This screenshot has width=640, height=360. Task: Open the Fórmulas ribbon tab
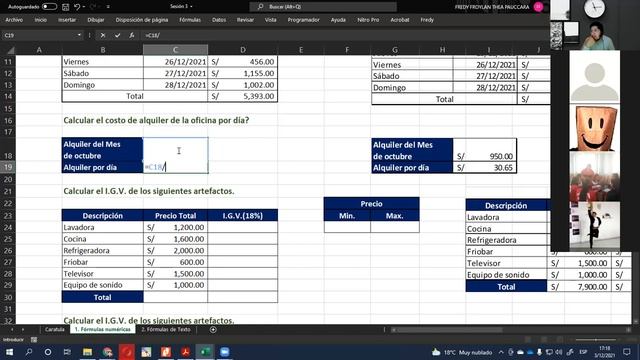pyautogui.click(x=190, y=20)
